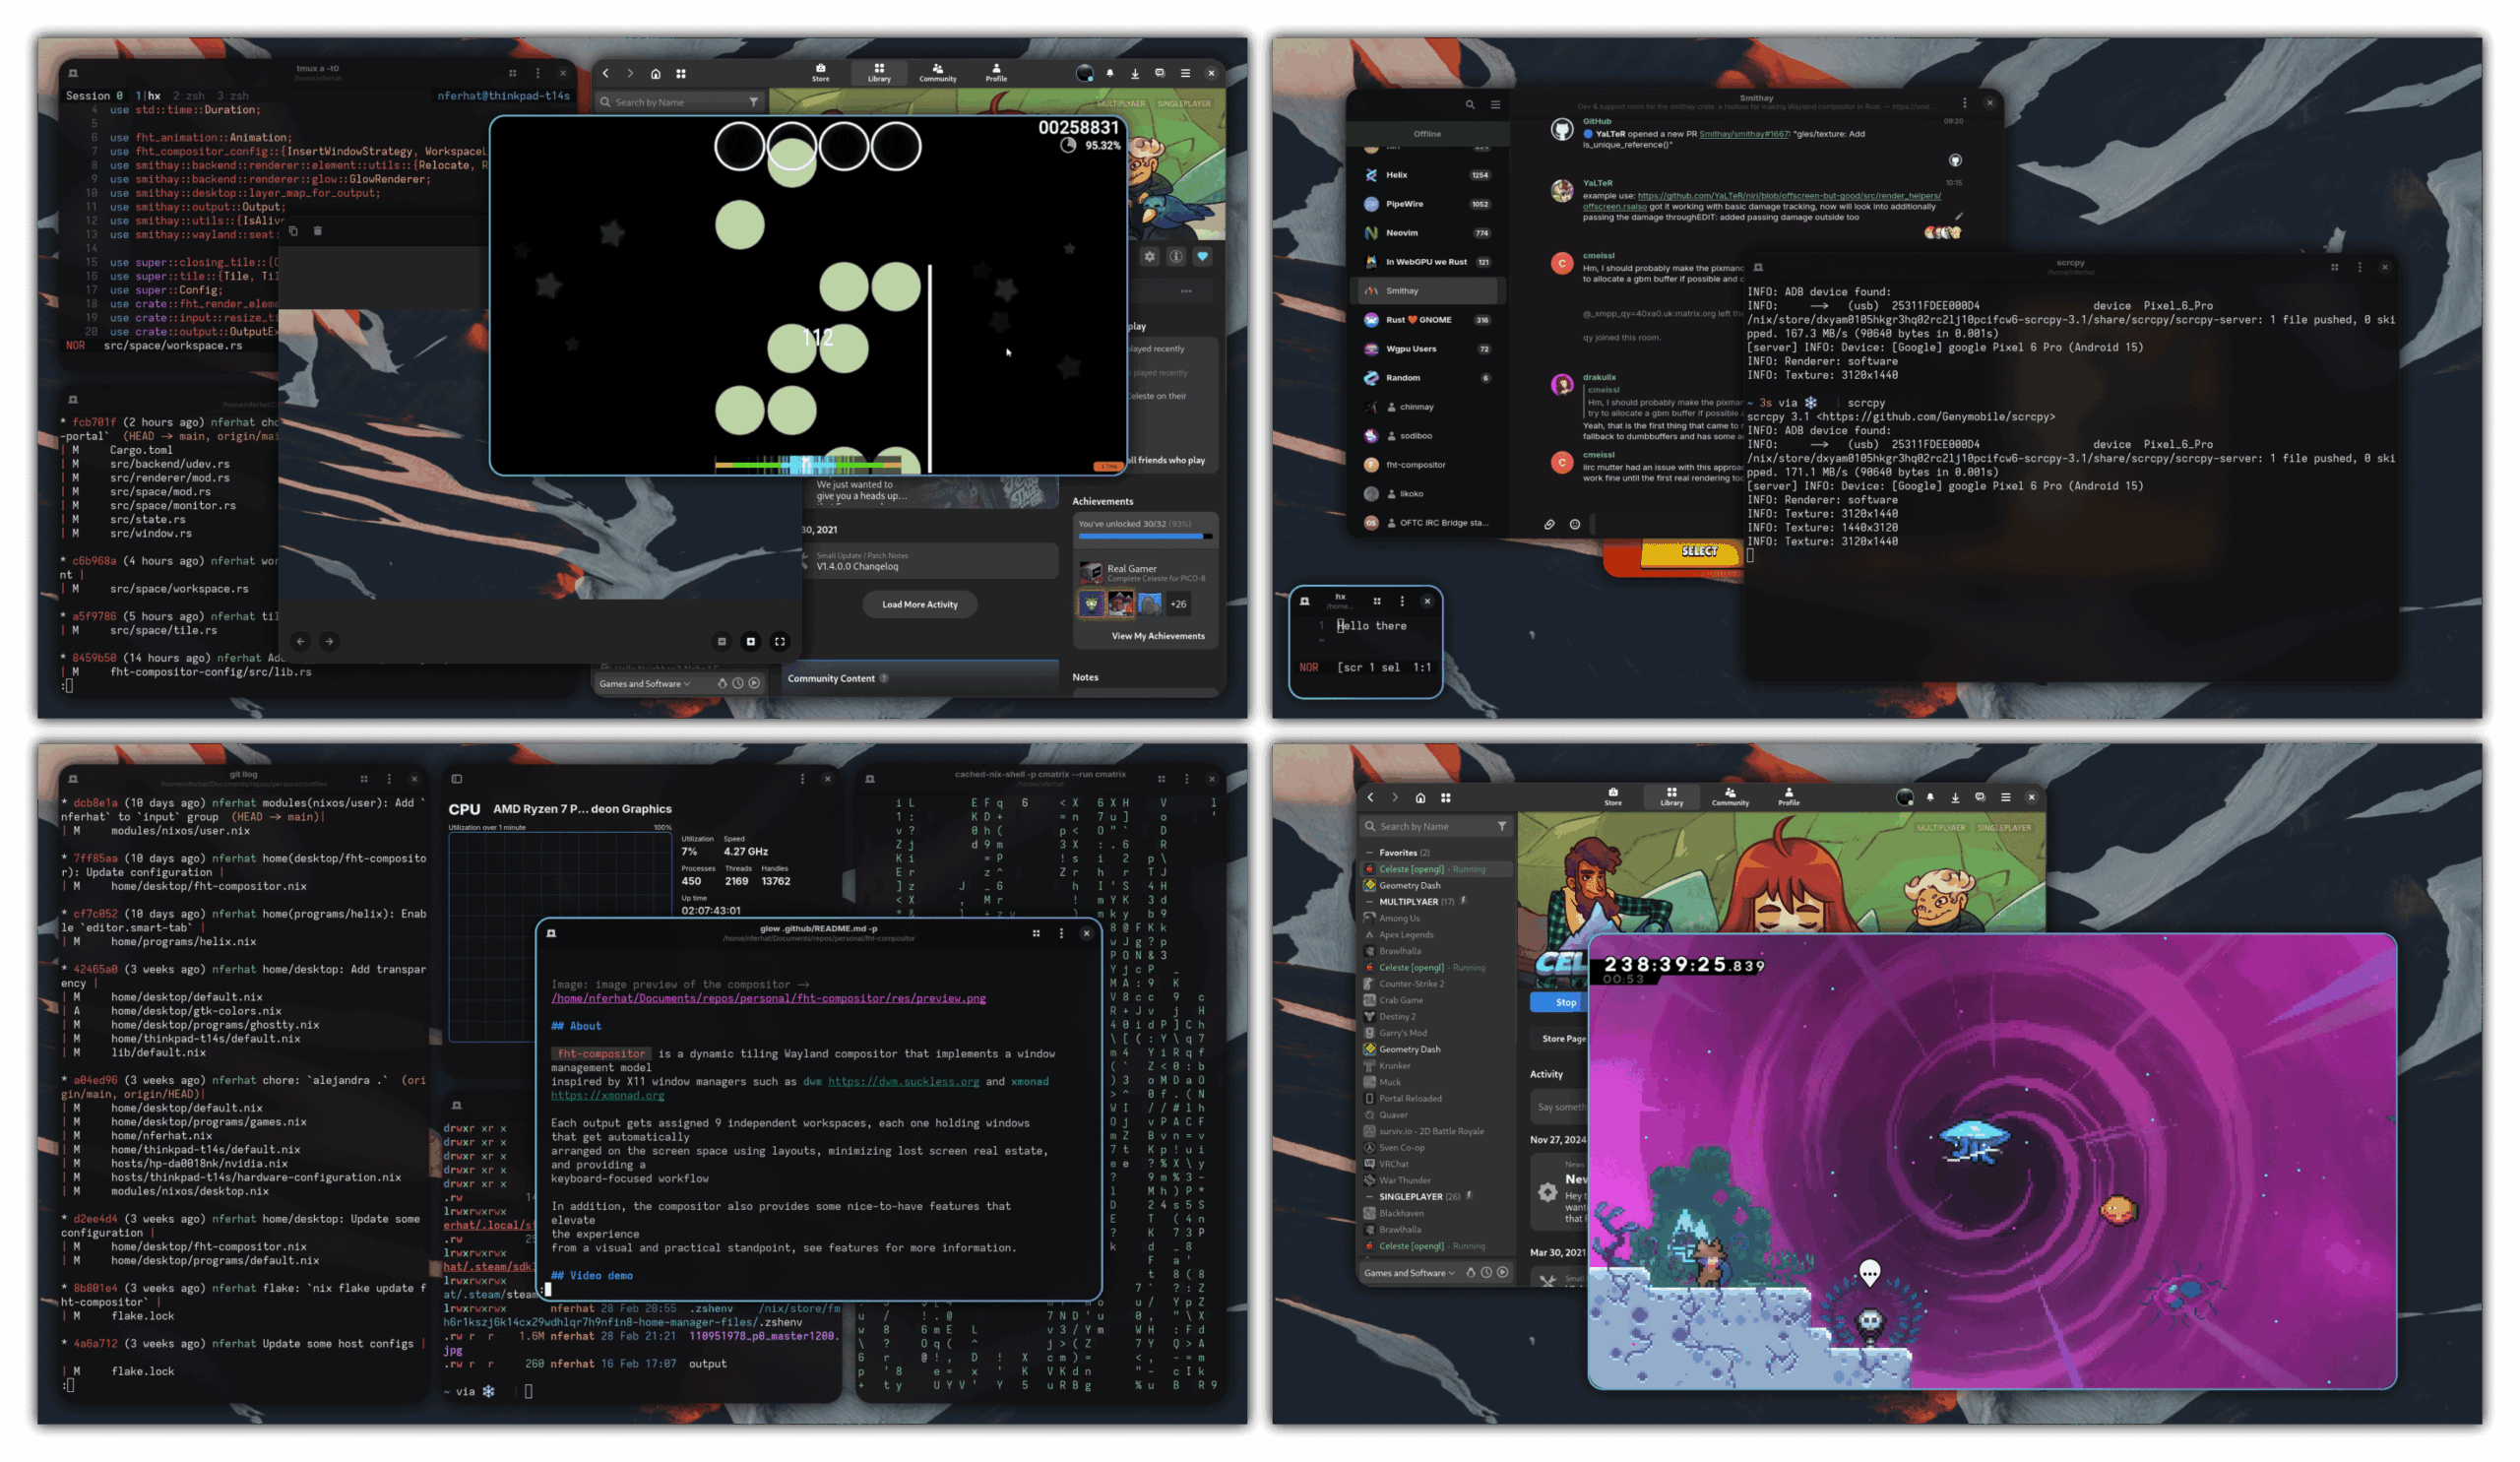
Task: Go to previous image with left arrow
Action: 300,642
